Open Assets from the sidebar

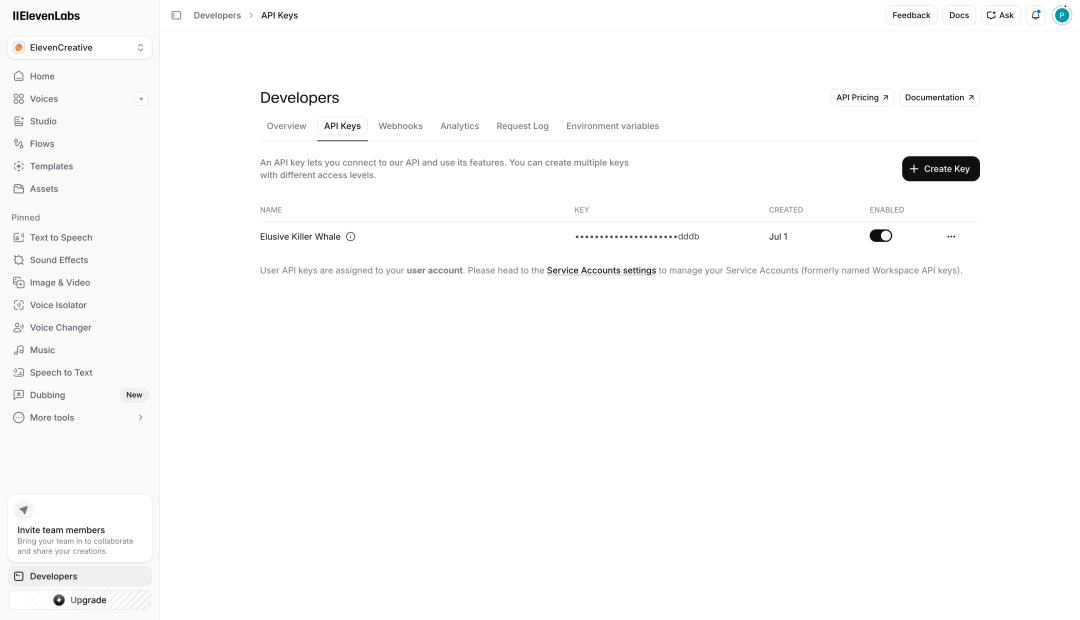pos(80,189)
